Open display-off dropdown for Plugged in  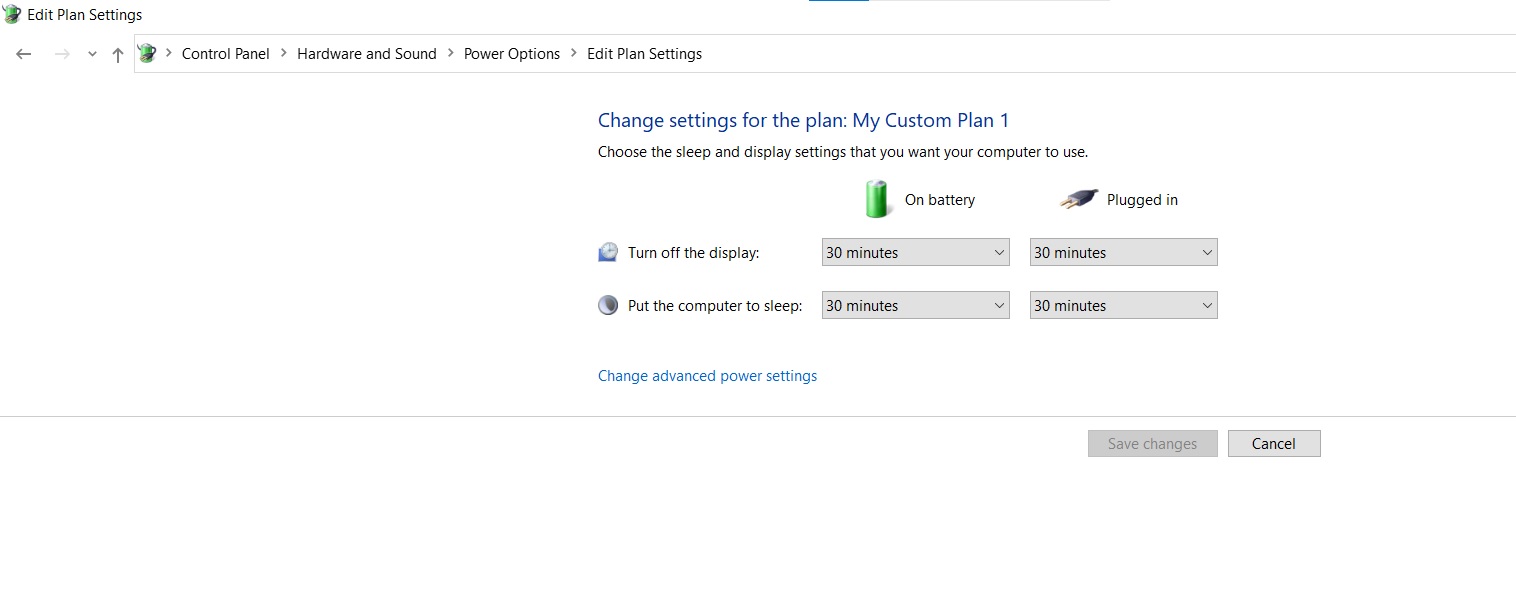pos(1123,253)
